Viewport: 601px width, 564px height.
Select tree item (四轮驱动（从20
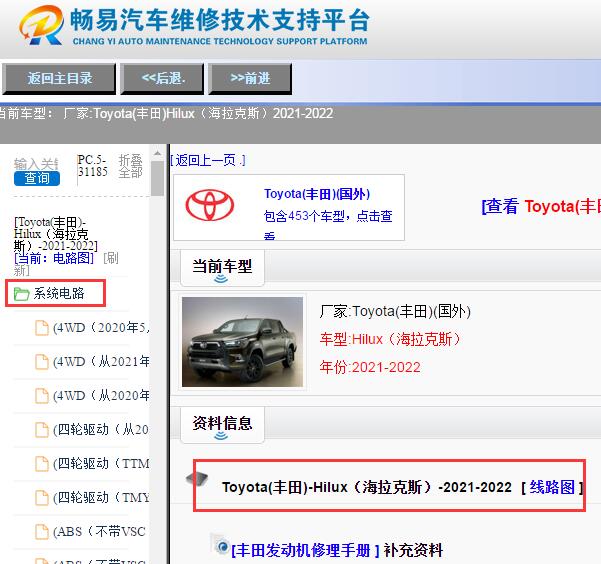point(101,430)
